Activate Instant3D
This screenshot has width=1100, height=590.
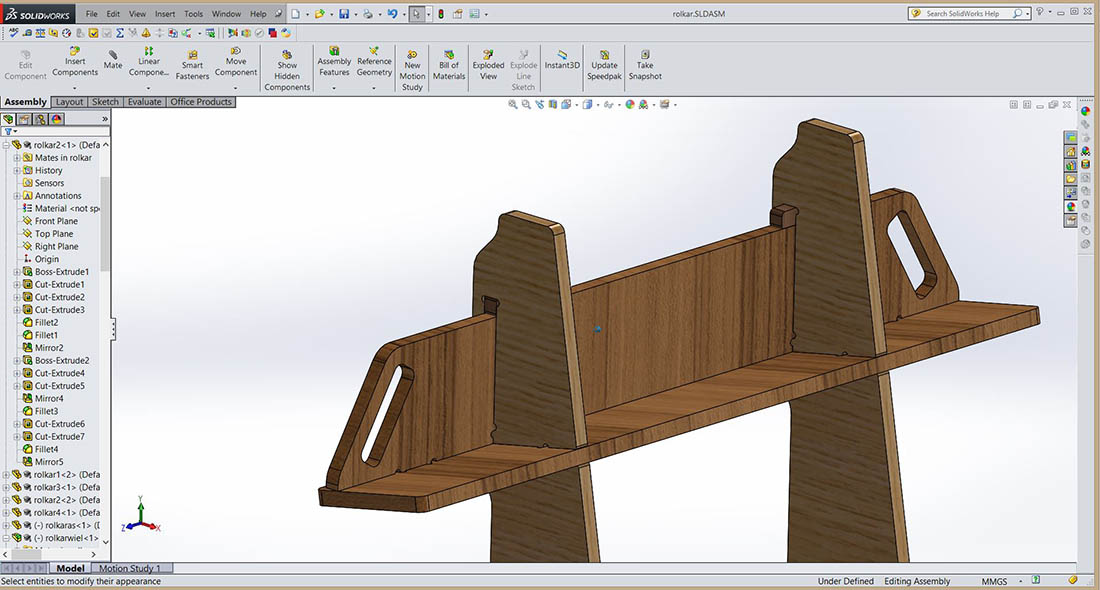562,60
